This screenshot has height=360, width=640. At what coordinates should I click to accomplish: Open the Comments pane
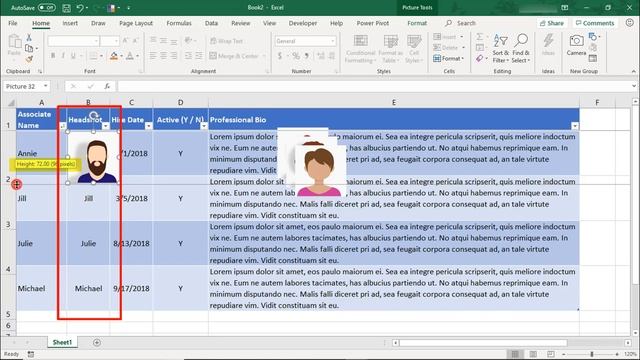click(x=595, y=23)
